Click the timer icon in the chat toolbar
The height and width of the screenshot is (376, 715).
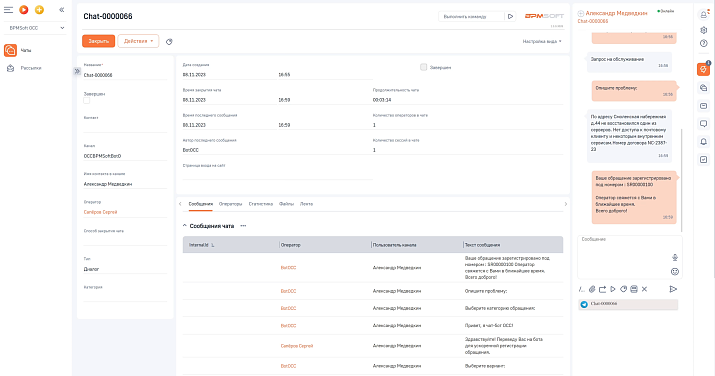[x=623, y=289]
